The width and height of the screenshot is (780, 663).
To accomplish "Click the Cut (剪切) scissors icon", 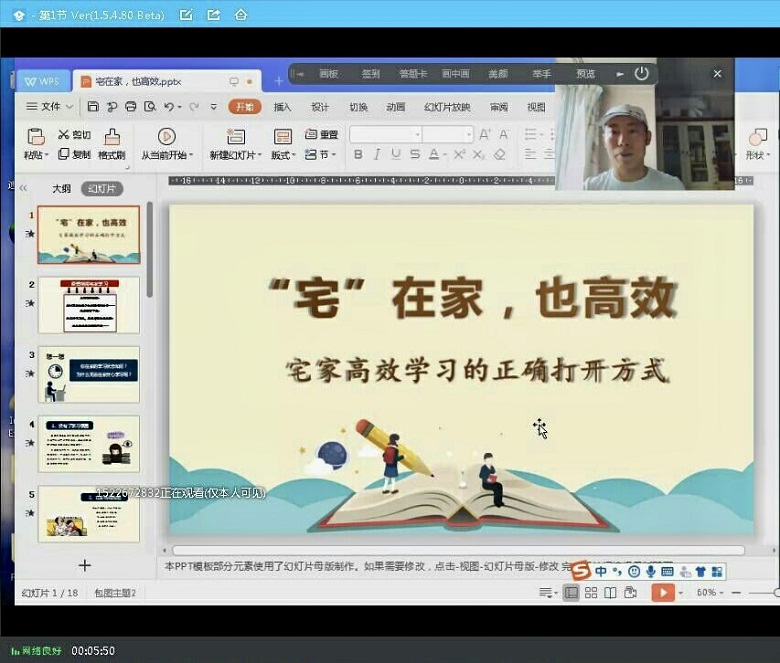I will (x=64, y=135).
